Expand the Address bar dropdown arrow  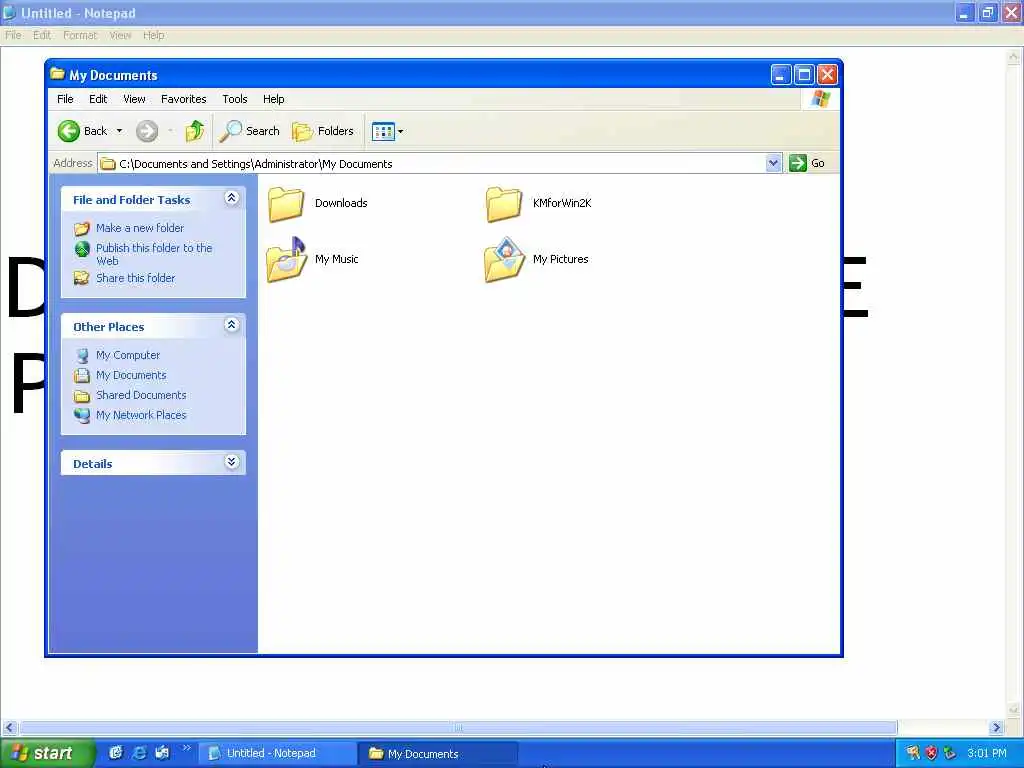click(x=773, y=163)
